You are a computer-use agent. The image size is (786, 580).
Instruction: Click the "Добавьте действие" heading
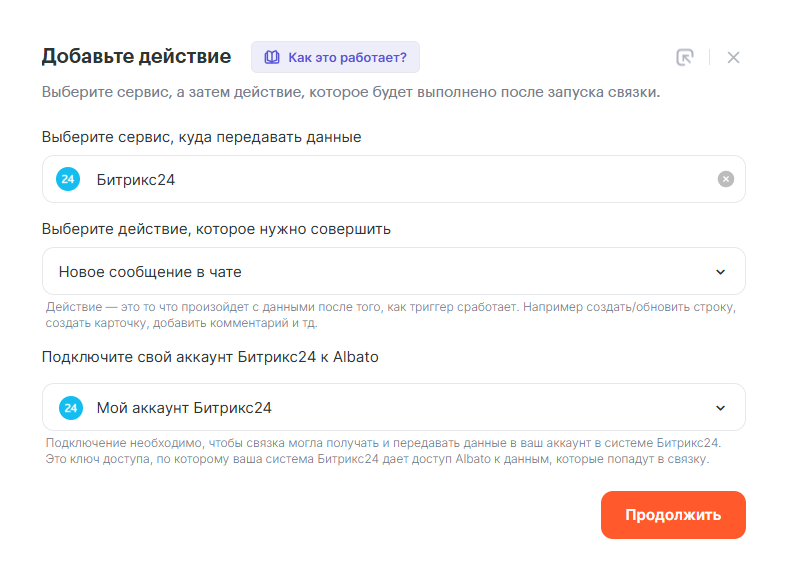point(136,56)
